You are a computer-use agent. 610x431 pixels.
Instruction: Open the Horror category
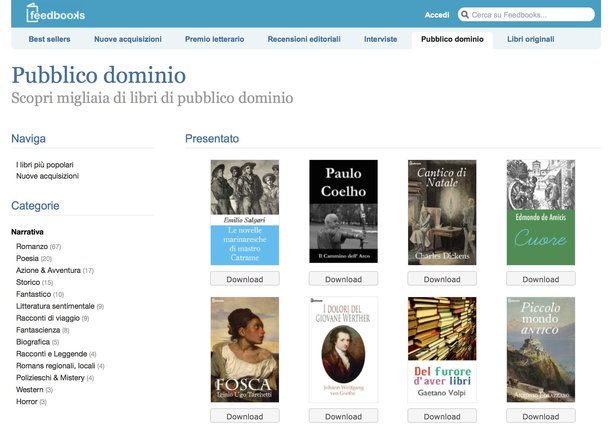[27, 402]
